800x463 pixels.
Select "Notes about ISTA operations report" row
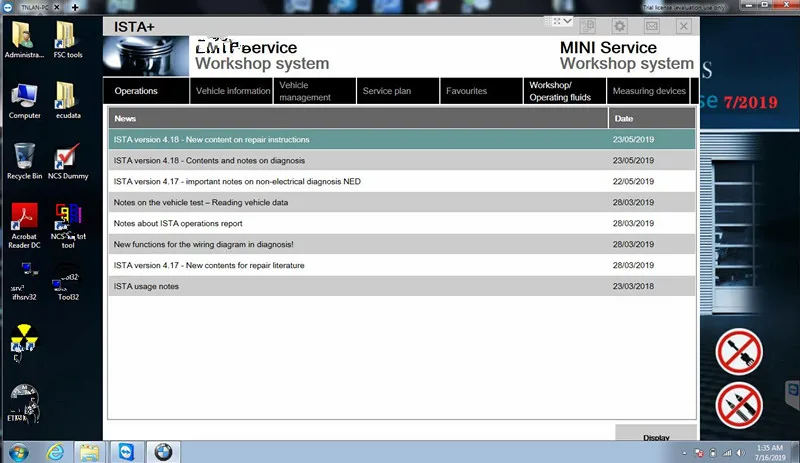(402, 223)
